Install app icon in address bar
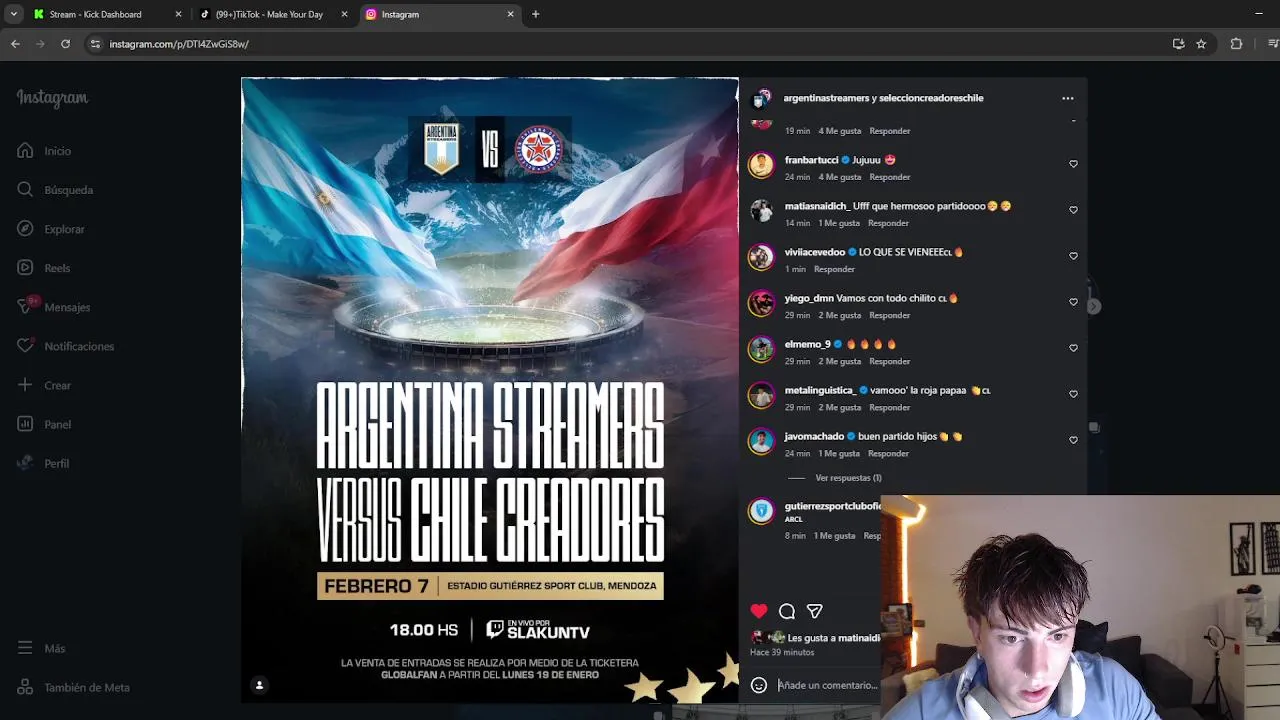The height and width of the screenshot is (720, 1280). coord(1178,44)
